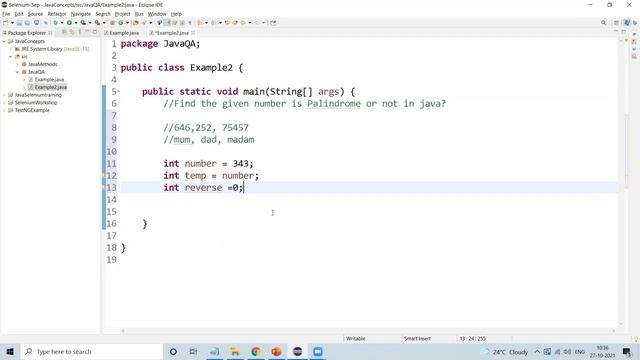
Task: Expand the JRE System Library node
Action: (11, 49)
